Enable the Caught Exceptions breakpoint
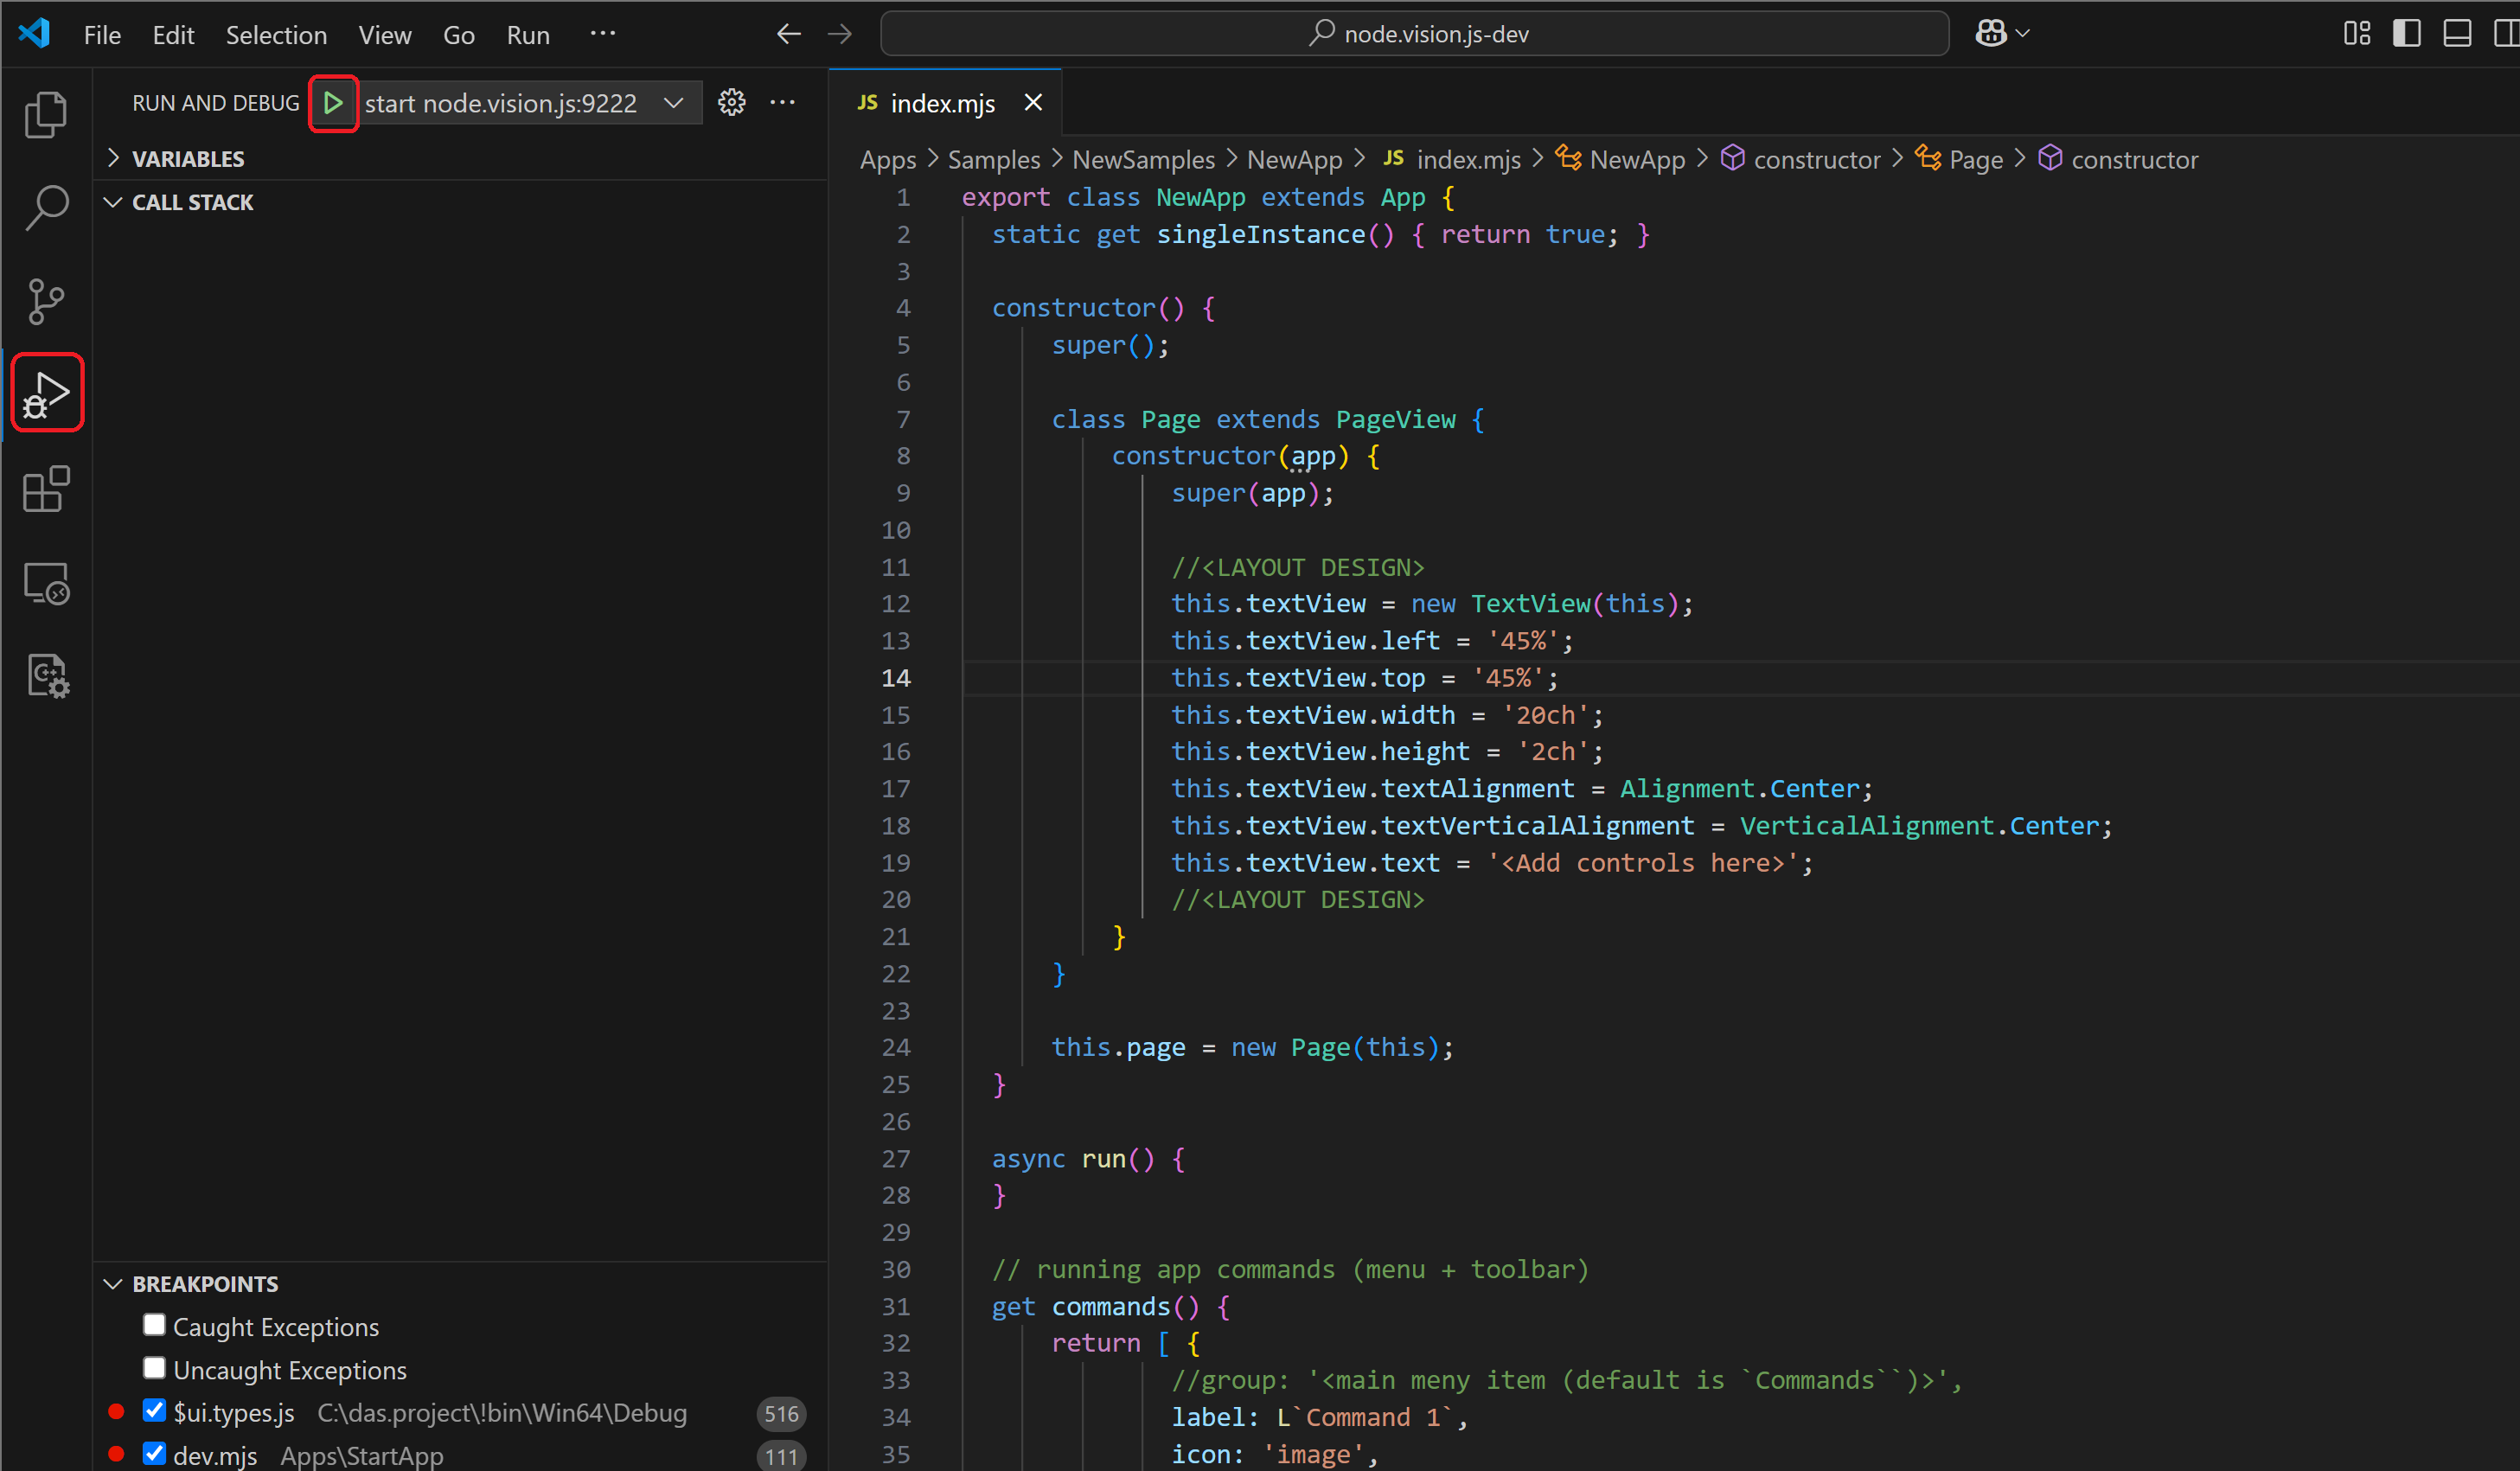Viewport: 2520px width, 1471px height. pyautogui.click(x=153, y=1324)
